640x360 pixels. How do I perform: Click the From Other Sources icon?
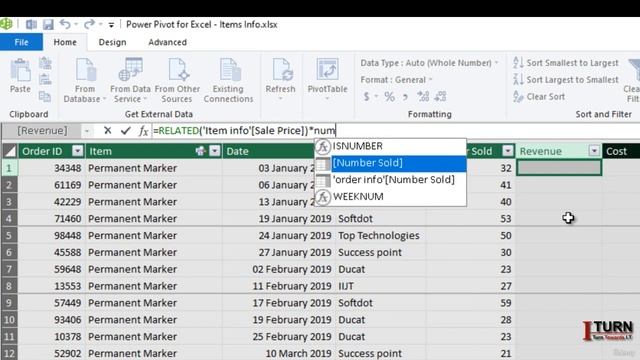click(x=178, y=70)
